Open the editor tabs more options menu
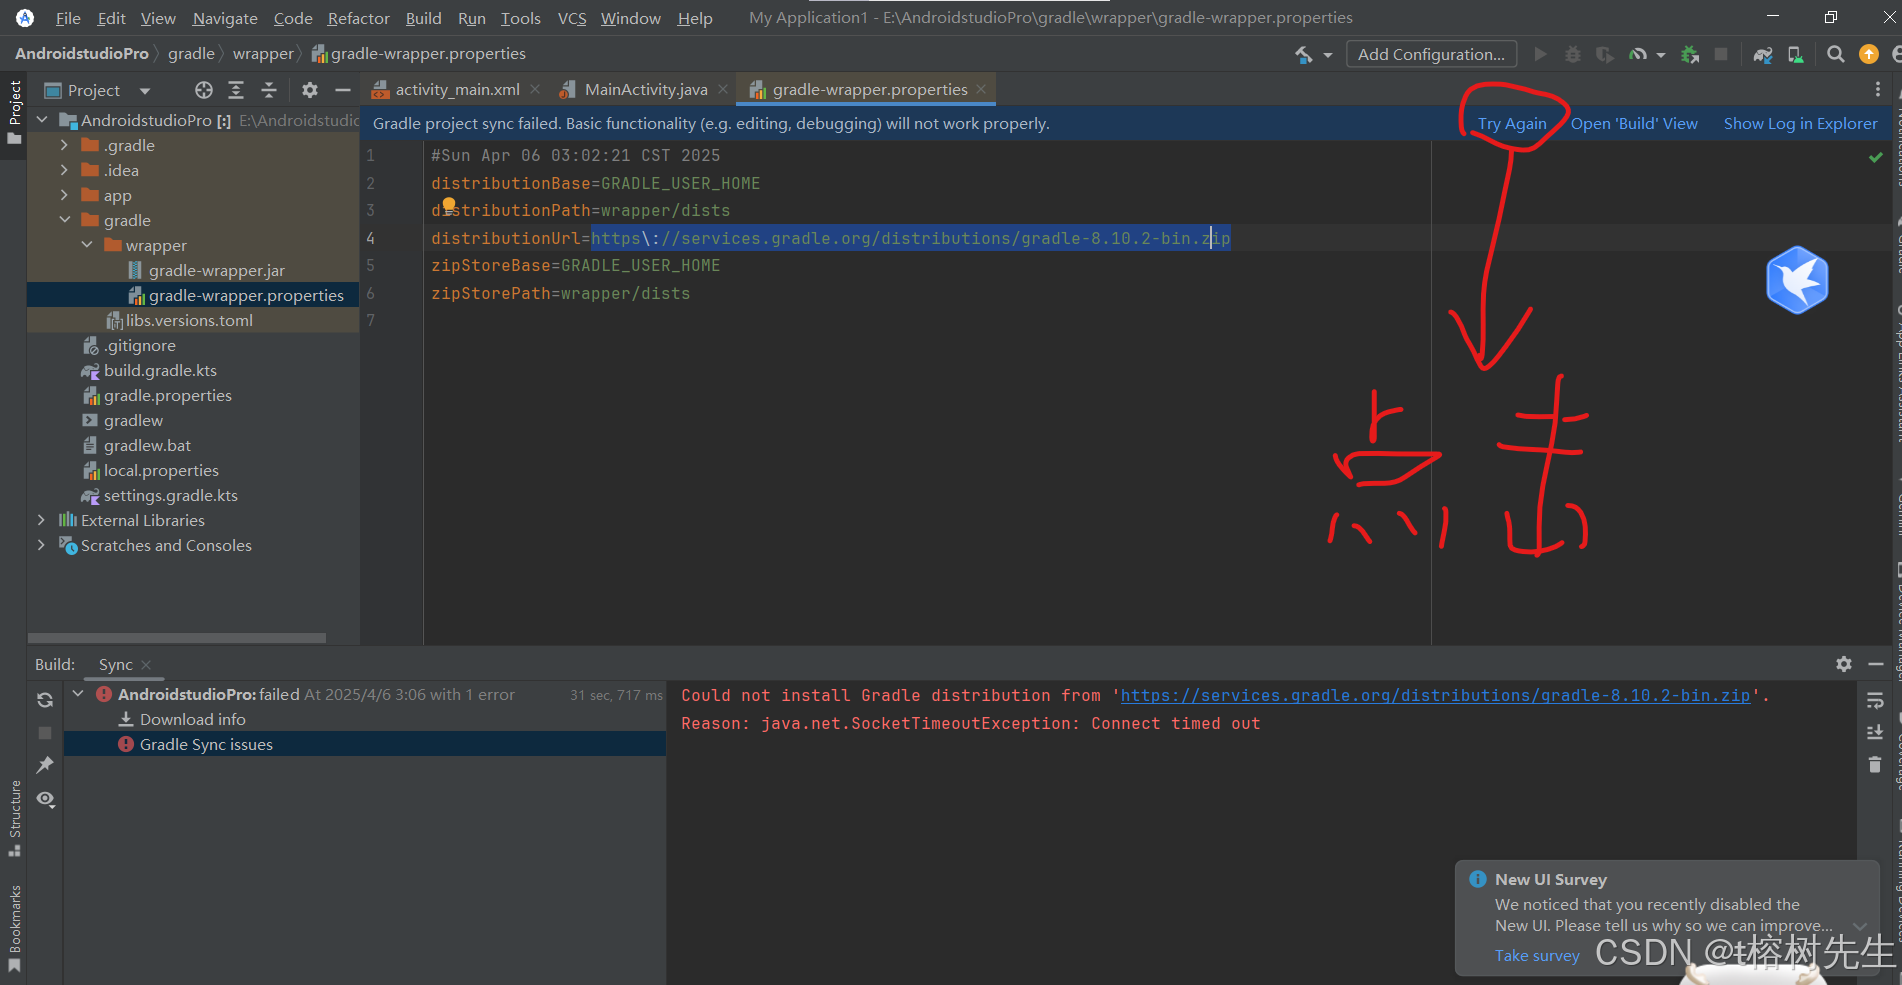The image size is (1902, 985). 1877,89
